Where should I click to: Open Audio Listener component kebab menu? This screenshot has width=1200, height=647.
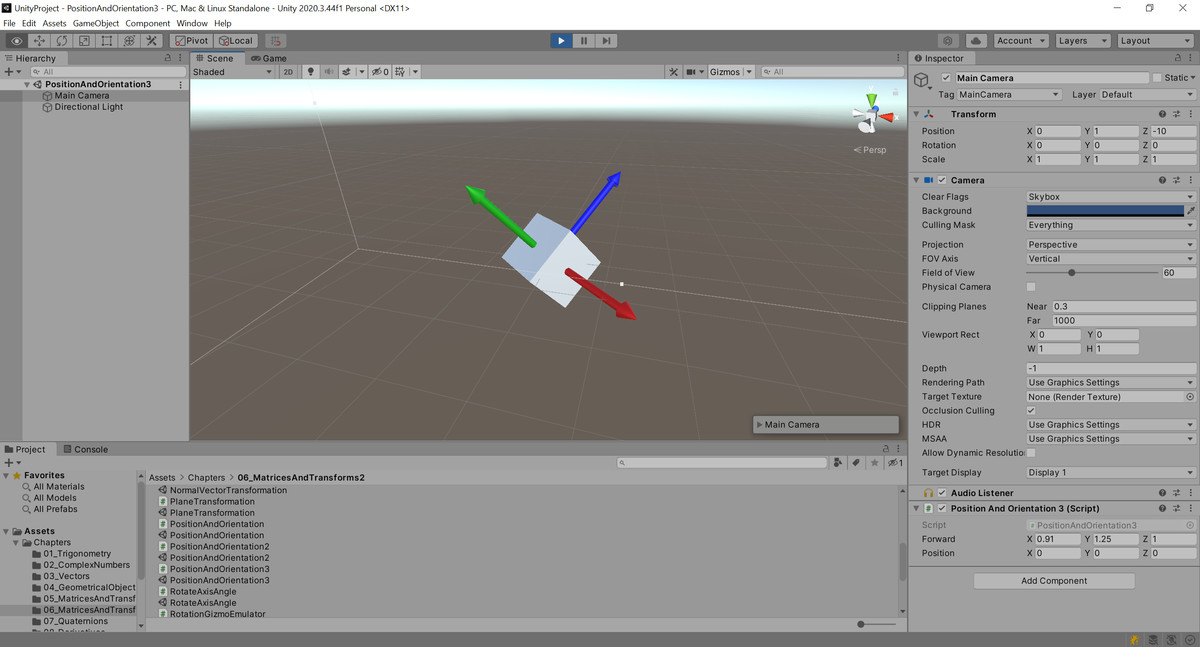click(1190, 493)
